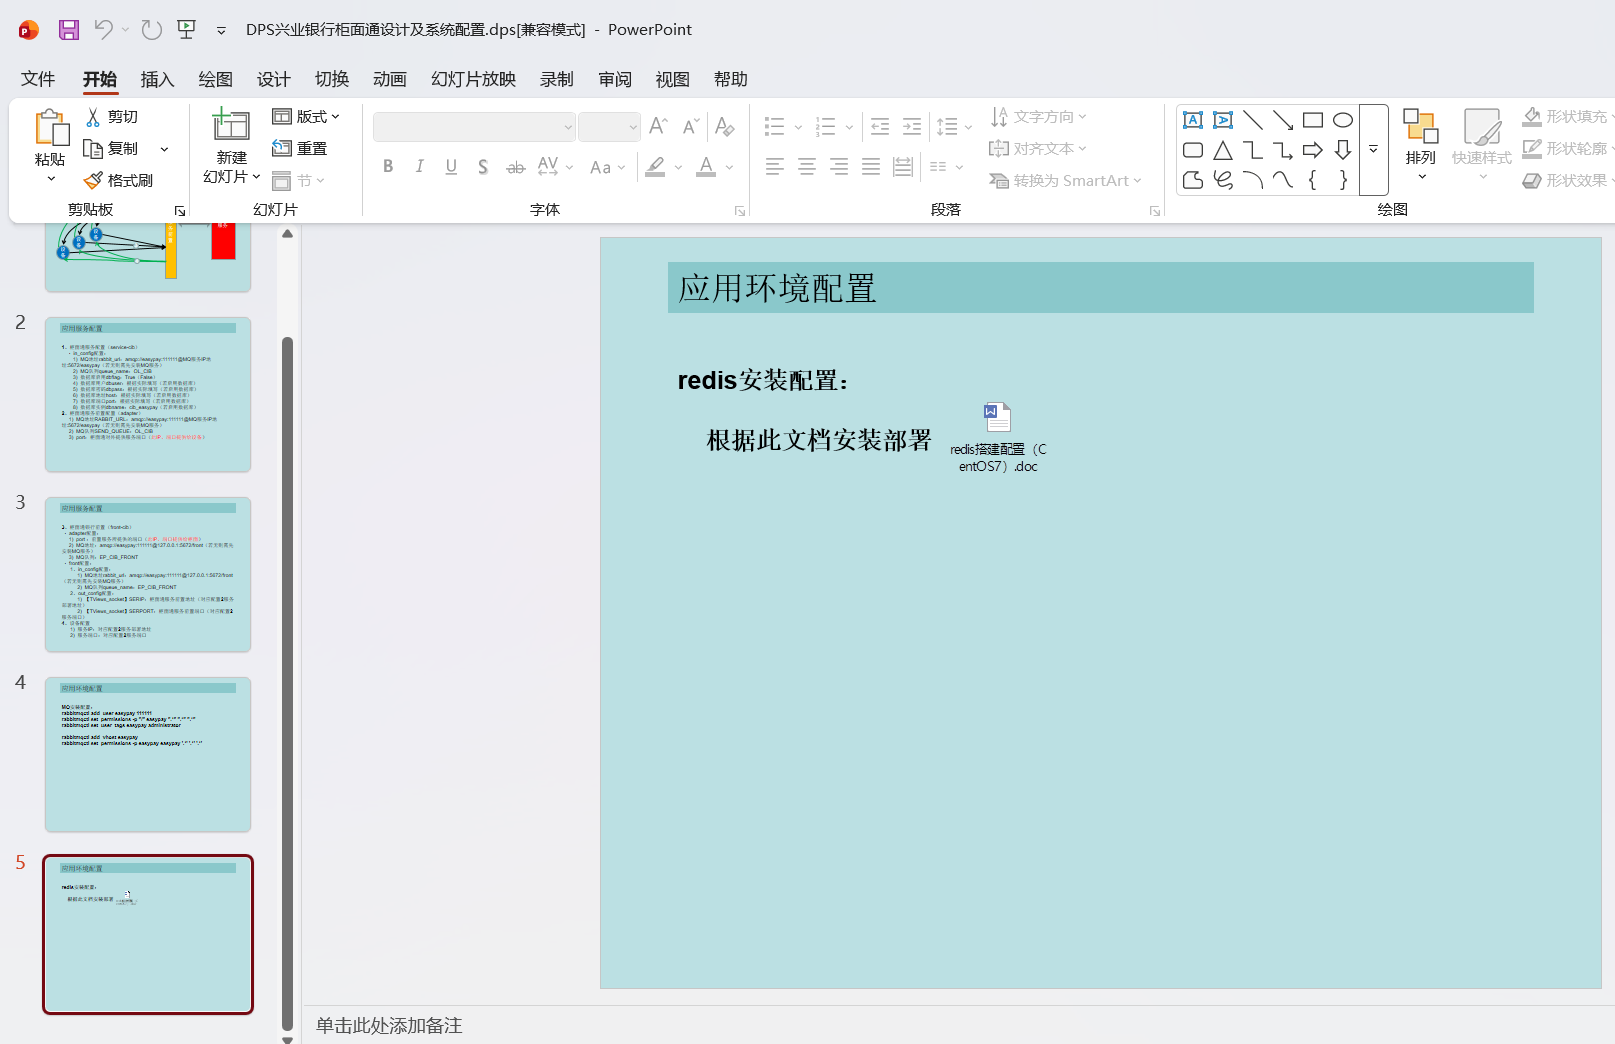Align text to the left
This screenshot has width=1615, height=1044.
coord(775,167)
